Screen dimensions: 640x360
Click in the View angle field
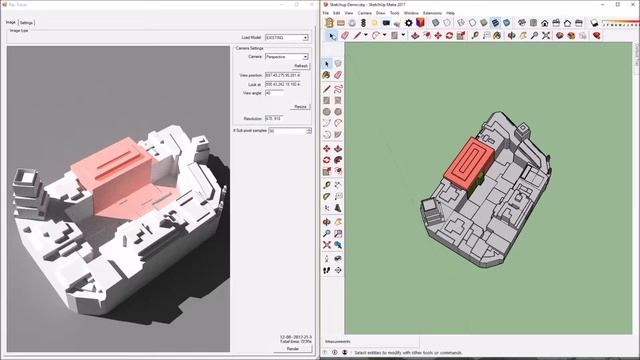click(274, 93)
